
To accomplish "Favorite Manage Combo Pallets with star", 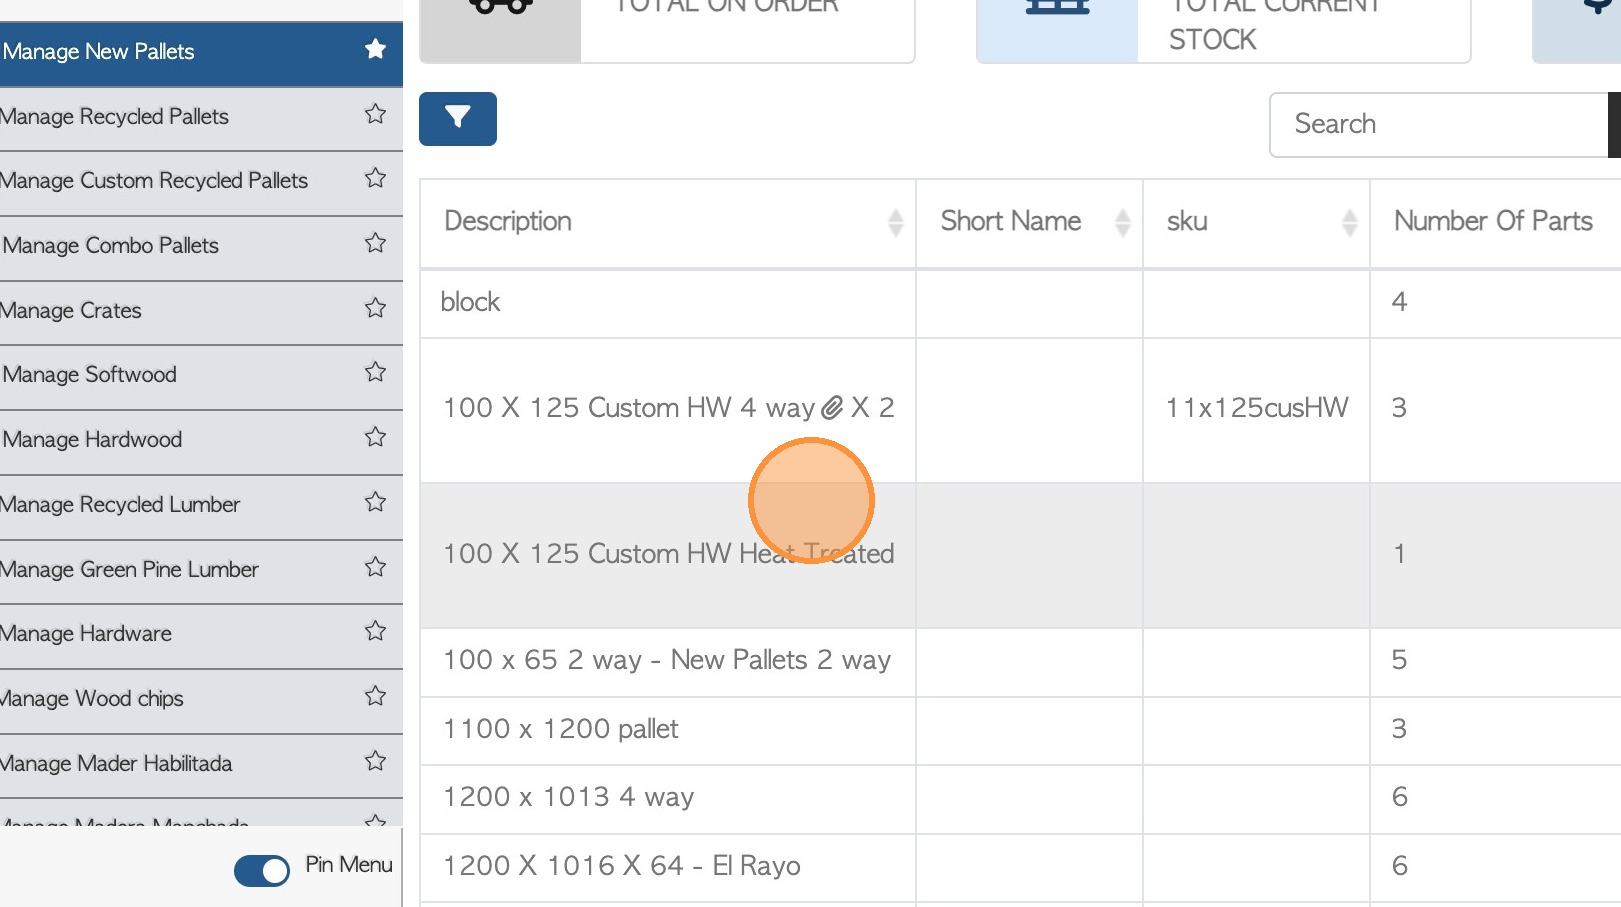I will point(375,243).
